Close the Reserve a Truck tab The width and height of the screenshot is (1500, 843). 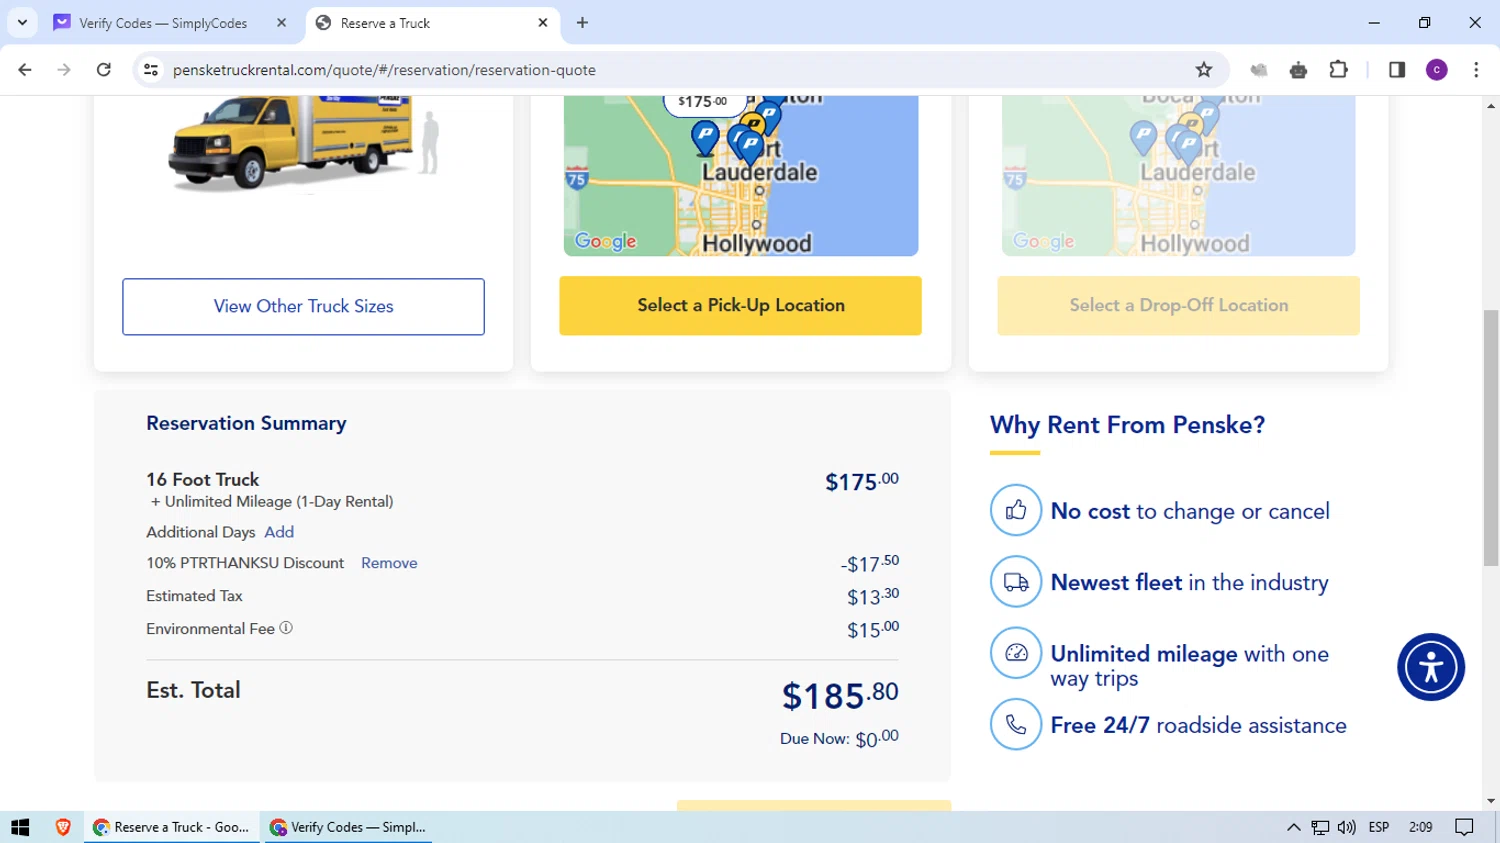(x=543, y=22)
